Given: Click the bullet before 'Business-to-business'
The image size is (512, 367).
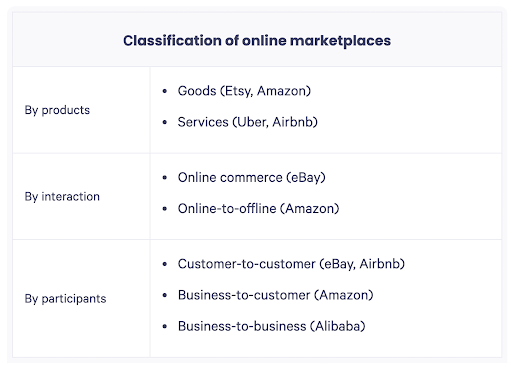Looking at the screenshot, I should pyautogui.click(x=164, y=326).
